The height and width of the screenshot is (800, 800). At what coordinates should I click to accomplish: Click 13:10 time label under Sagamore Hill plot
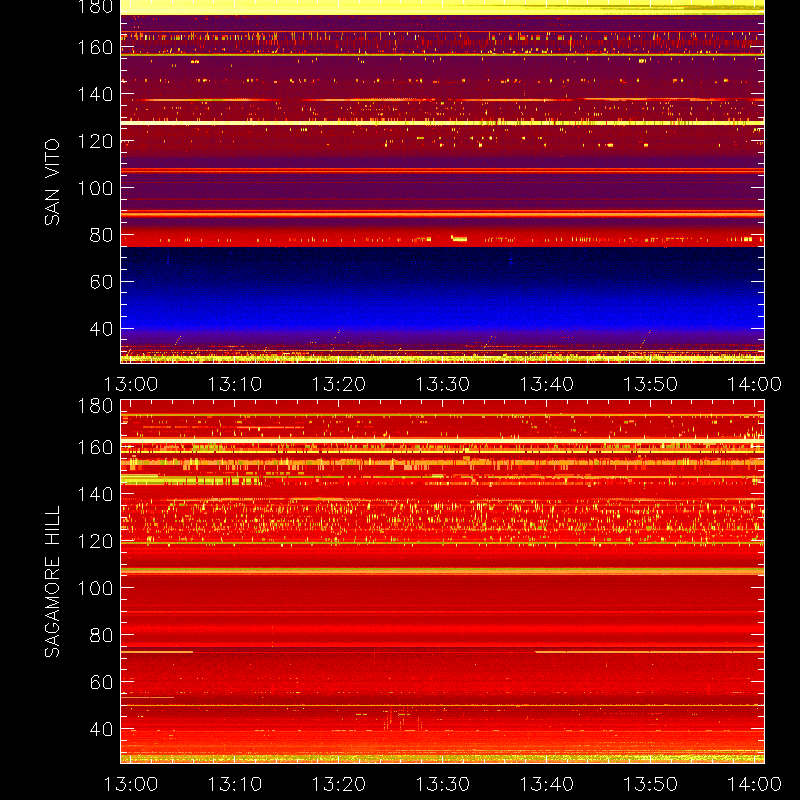pyautogui.click(x=235, y=784)
